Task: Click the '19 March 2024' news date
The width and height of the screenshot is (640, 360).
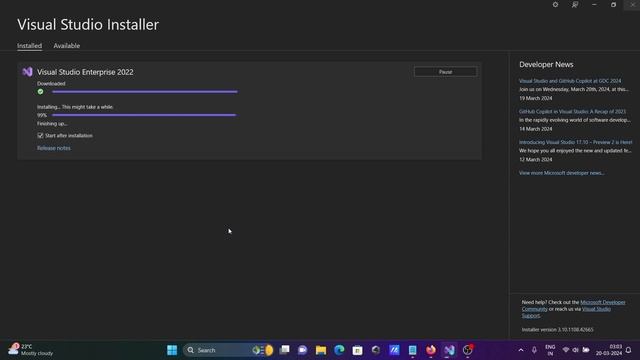Action: click(x=536, y=98)
